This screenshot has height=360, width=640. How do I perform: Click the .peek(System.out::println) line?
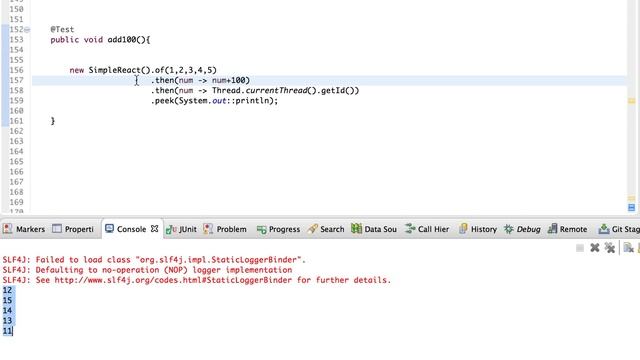pos(215,101)
